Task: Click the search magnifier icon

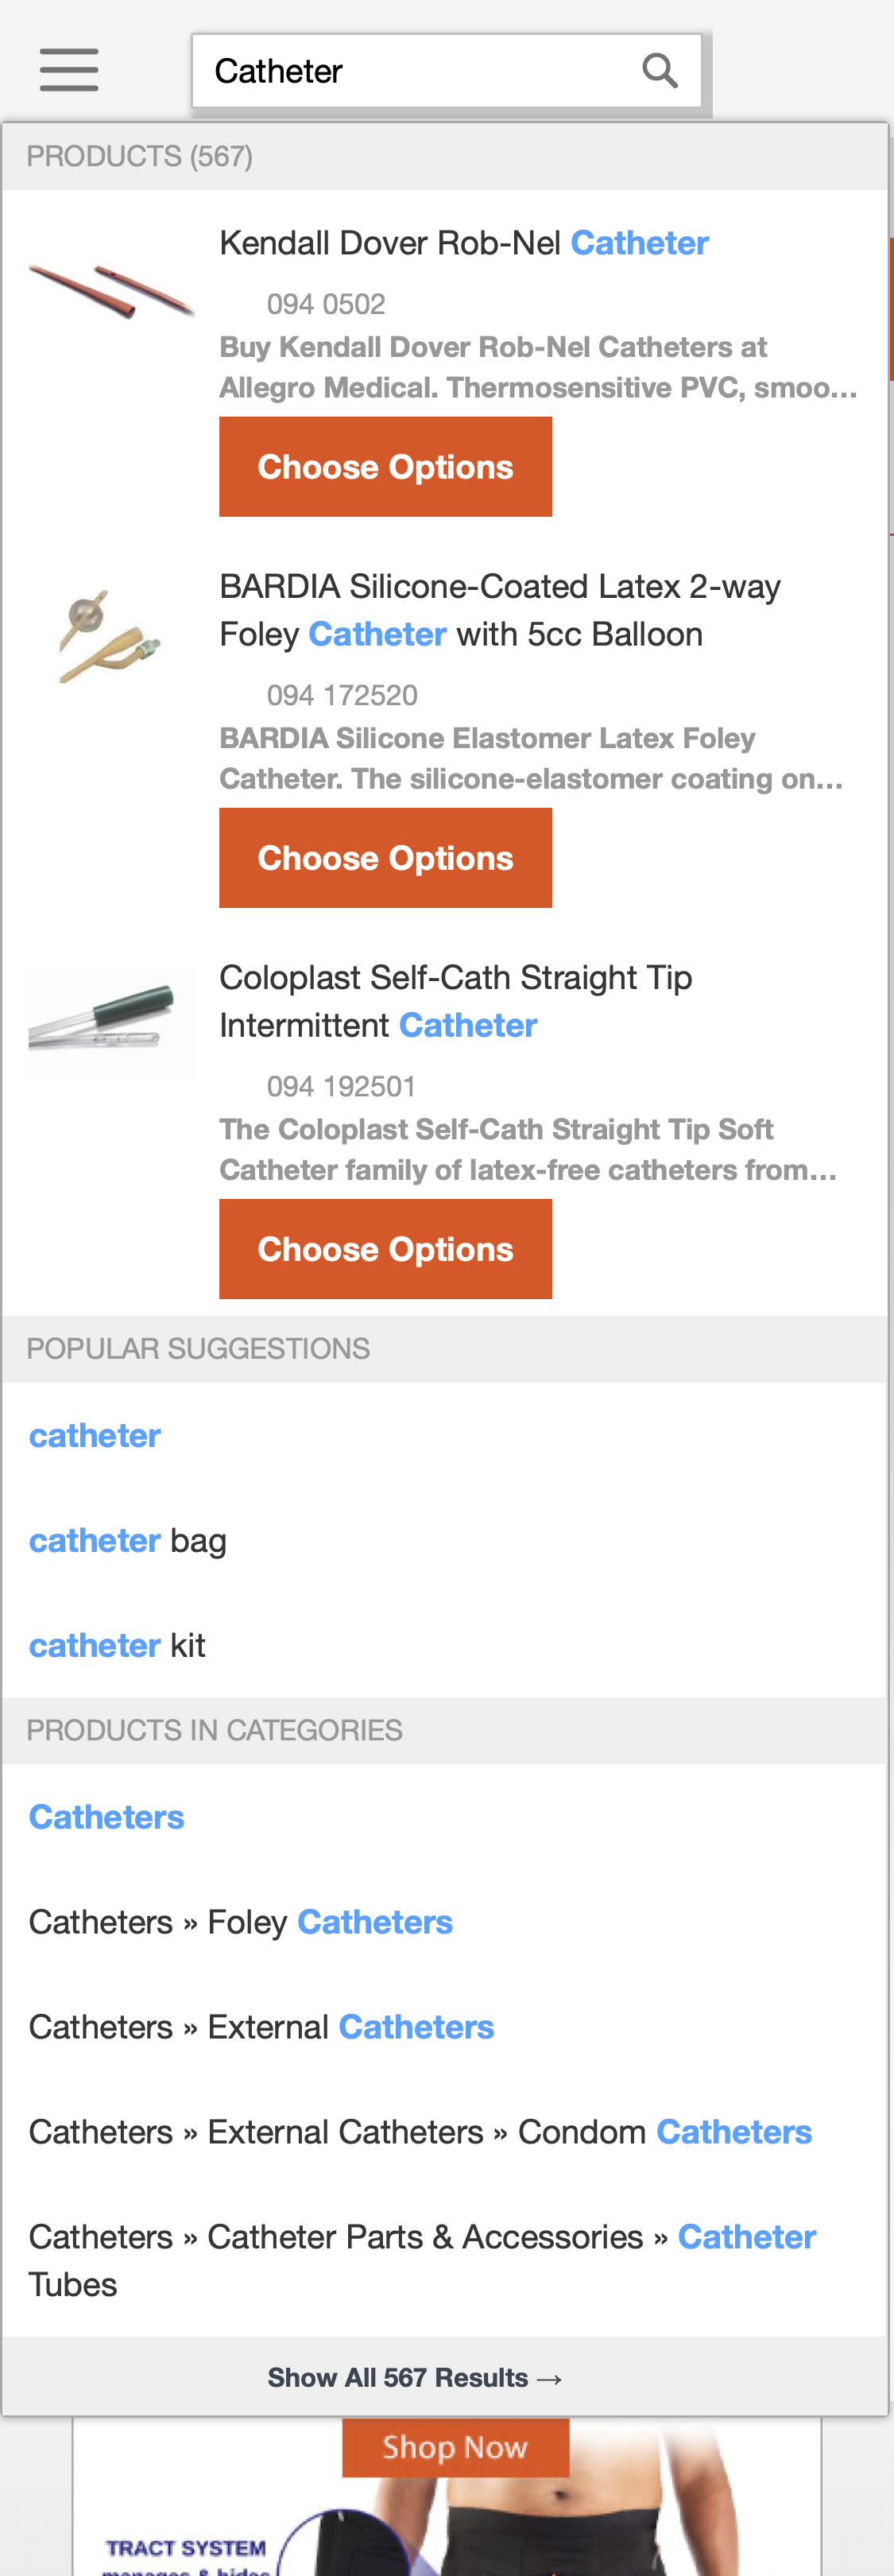Action: (x=658, y=71)
